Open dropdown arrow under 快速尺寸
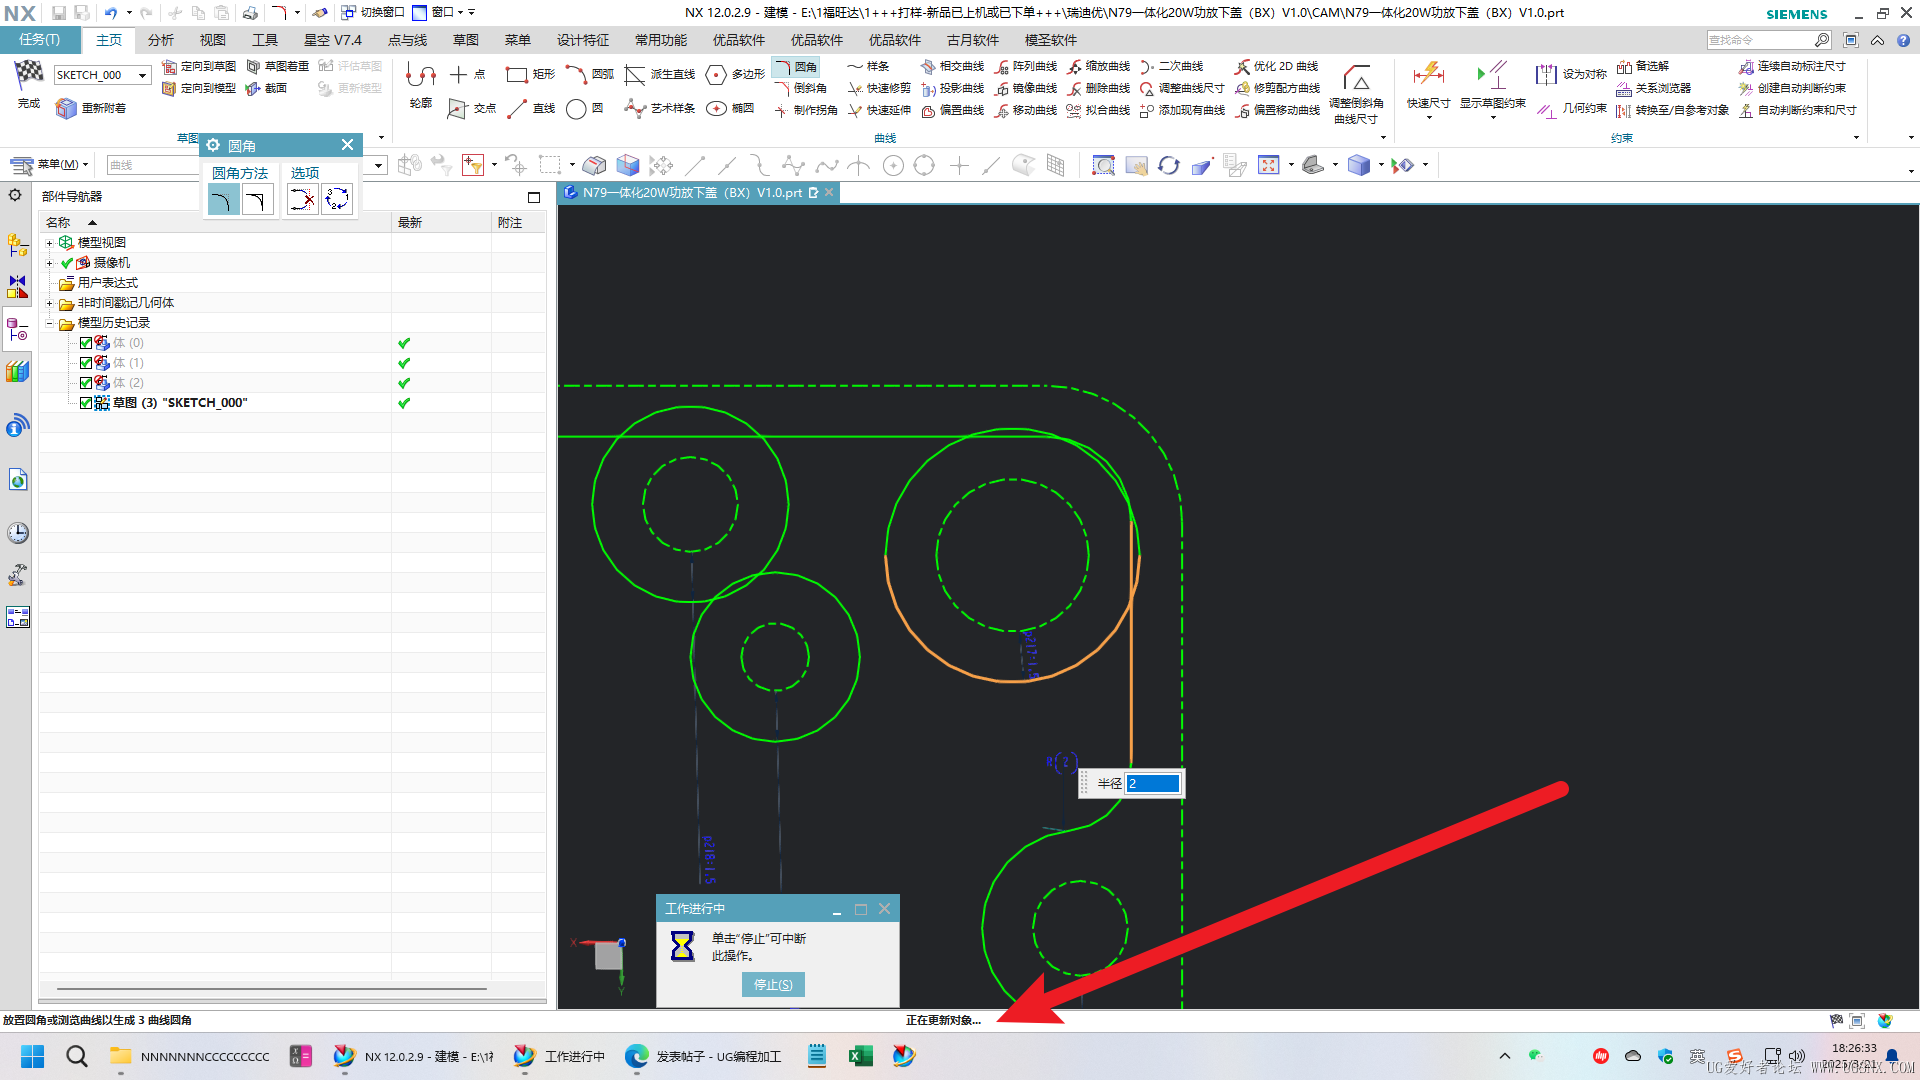 coord(1428,118)
